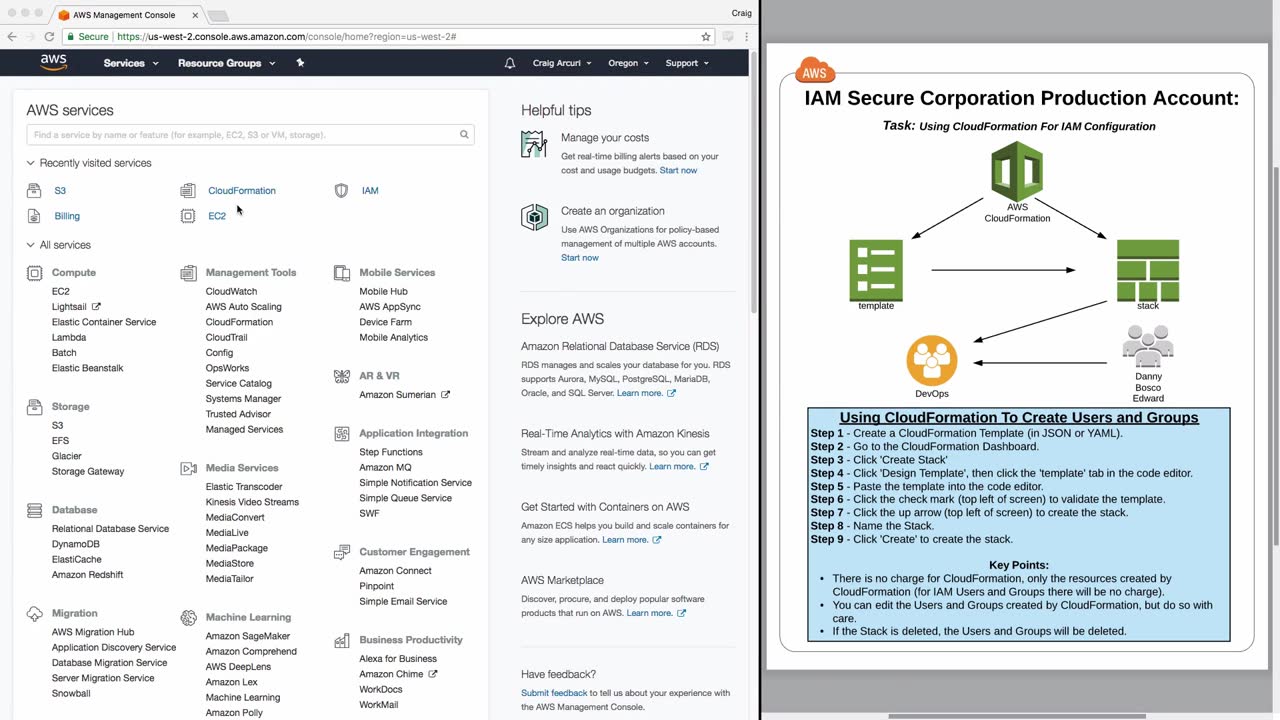The height and width of the screenshot is (720, 1280).
Task: Click the IAM shield icon
Action: (x=341, y=190)
